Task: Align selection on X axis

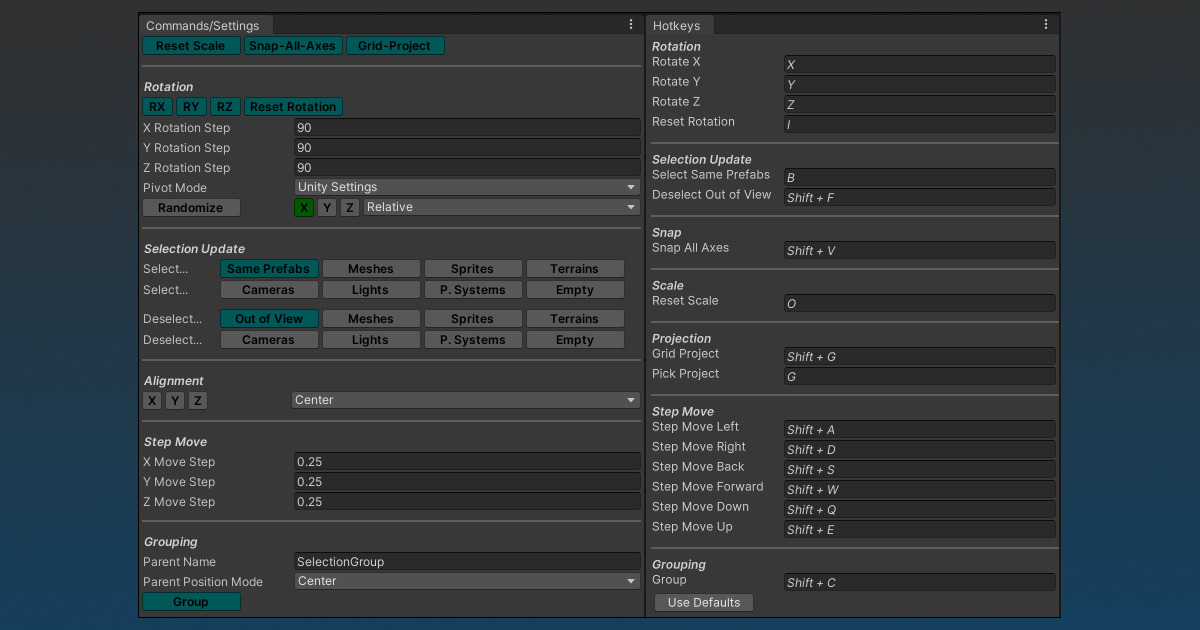Action: tap(152, 401)
